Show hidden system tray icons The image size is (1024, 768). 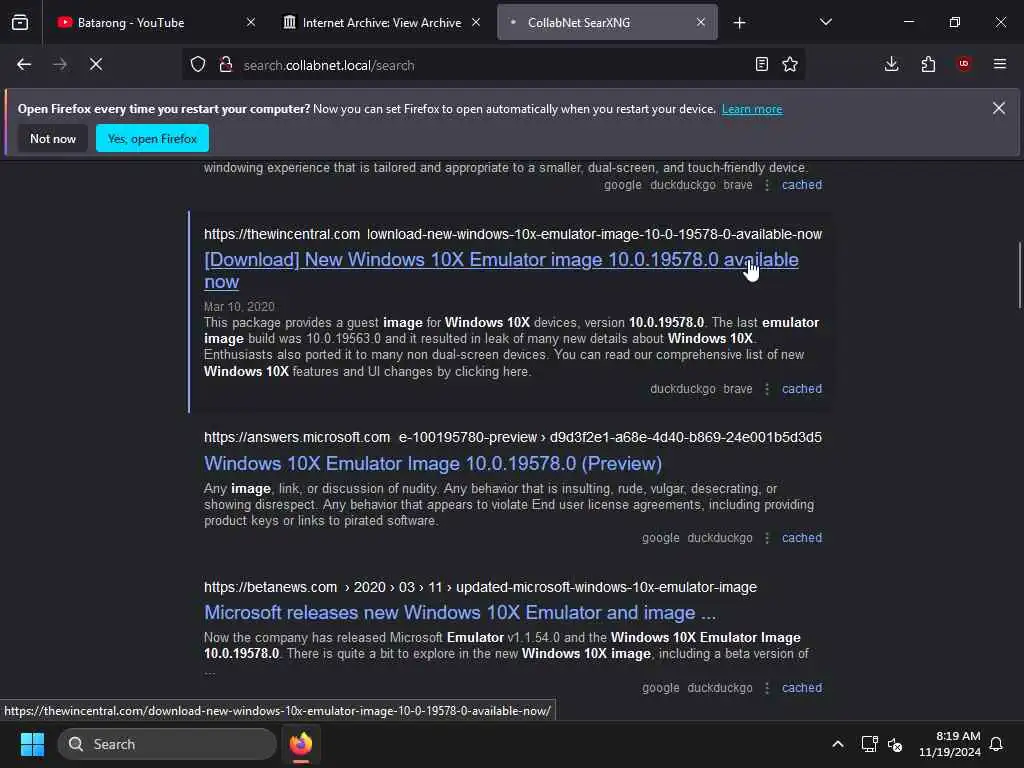(837, 744)
